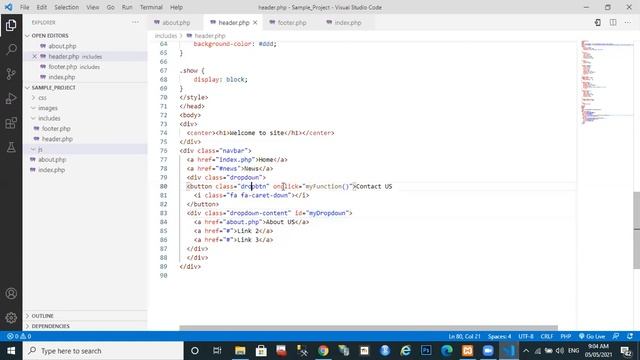Screen dimensions: 640x360
Task: Open the Extensions view
Action: click(11, 123)
